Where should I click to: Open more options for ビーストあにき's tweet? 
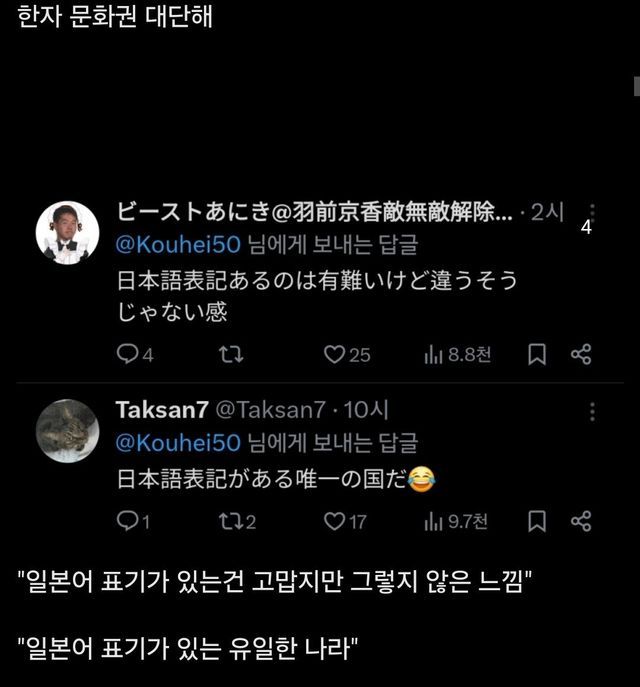pos(592,213)
